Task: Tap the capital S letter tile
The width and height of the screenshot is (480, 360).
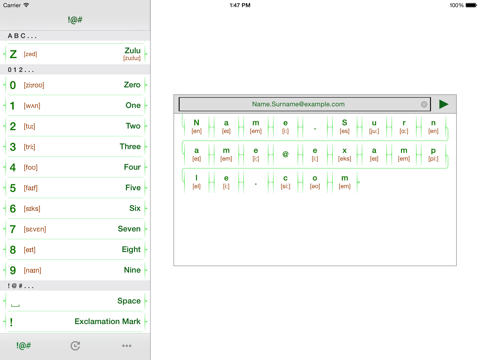Action: tap(344, 127)
